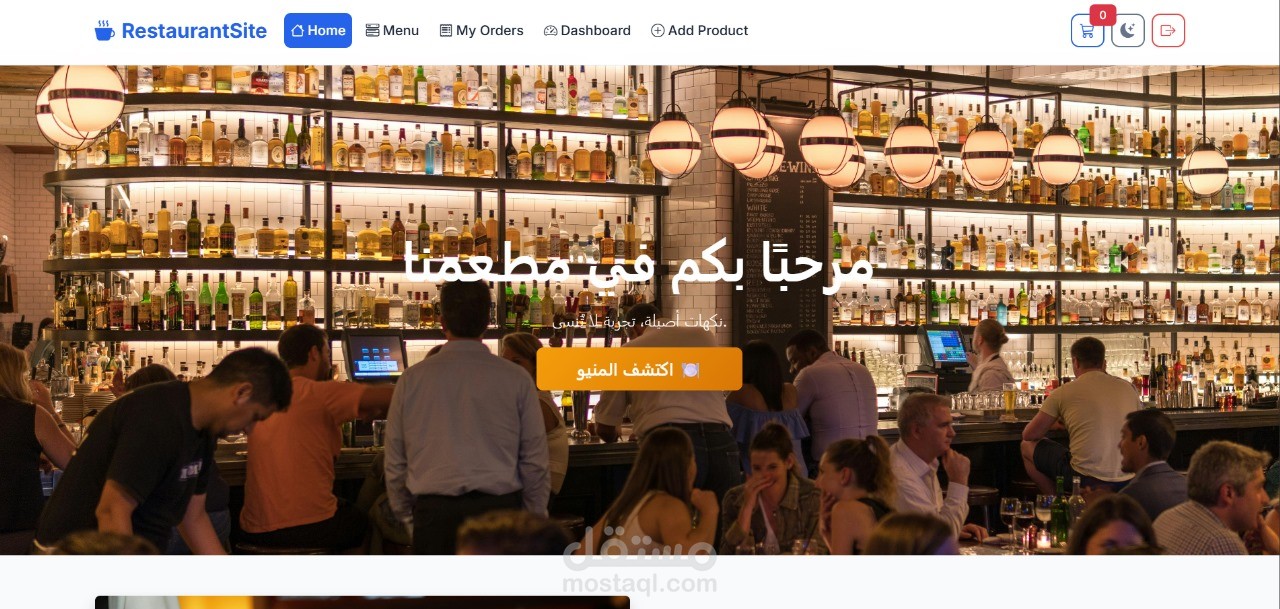This screenshot has height=609, width=1280.
Task: Click the receipt icon beside My Orders
Action: [x=446, y=31]
